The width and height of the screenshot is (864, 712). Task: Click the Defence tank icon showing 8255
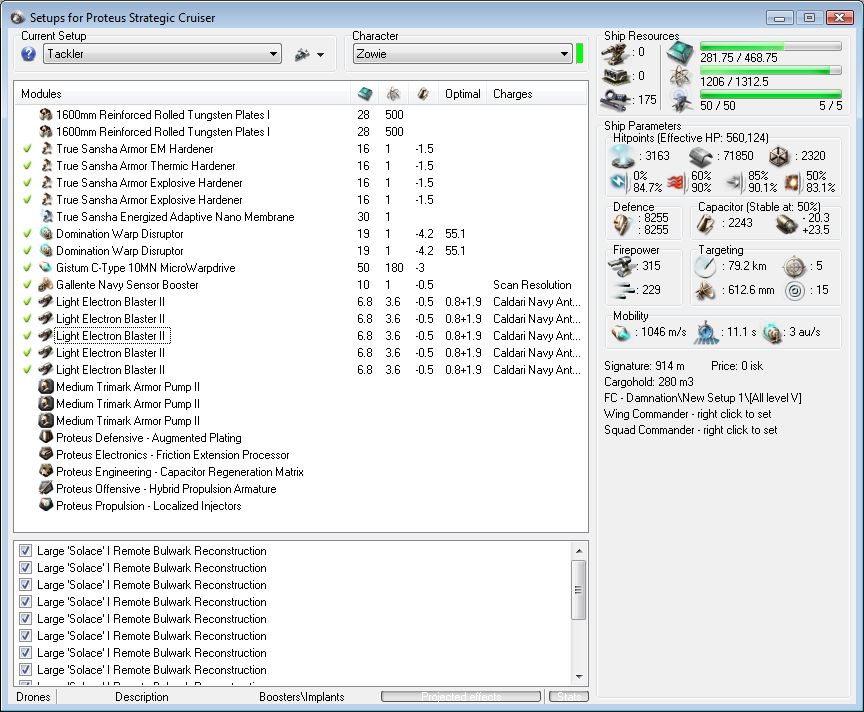(x=623, y=224)
